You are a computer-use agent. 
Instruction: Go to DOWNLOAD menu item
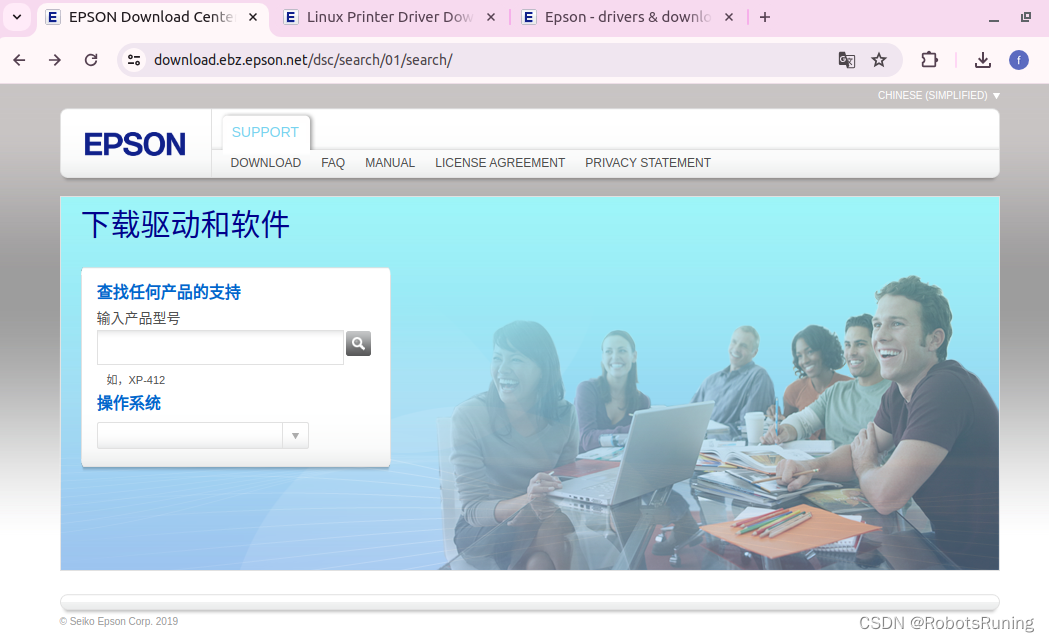(266, 163)
